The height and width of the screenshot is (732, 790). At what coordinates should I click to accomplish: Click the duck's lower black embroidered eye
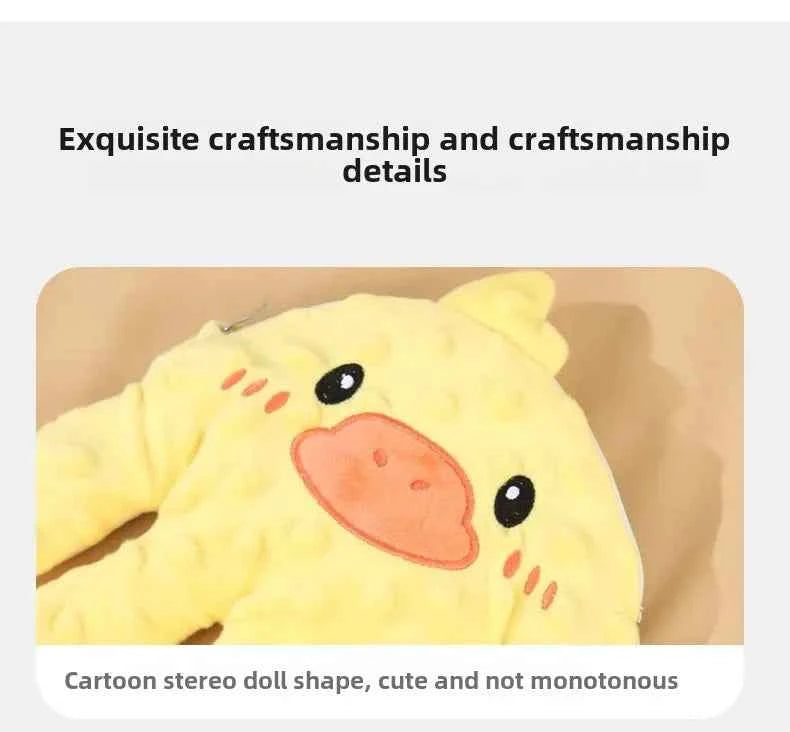514,501
